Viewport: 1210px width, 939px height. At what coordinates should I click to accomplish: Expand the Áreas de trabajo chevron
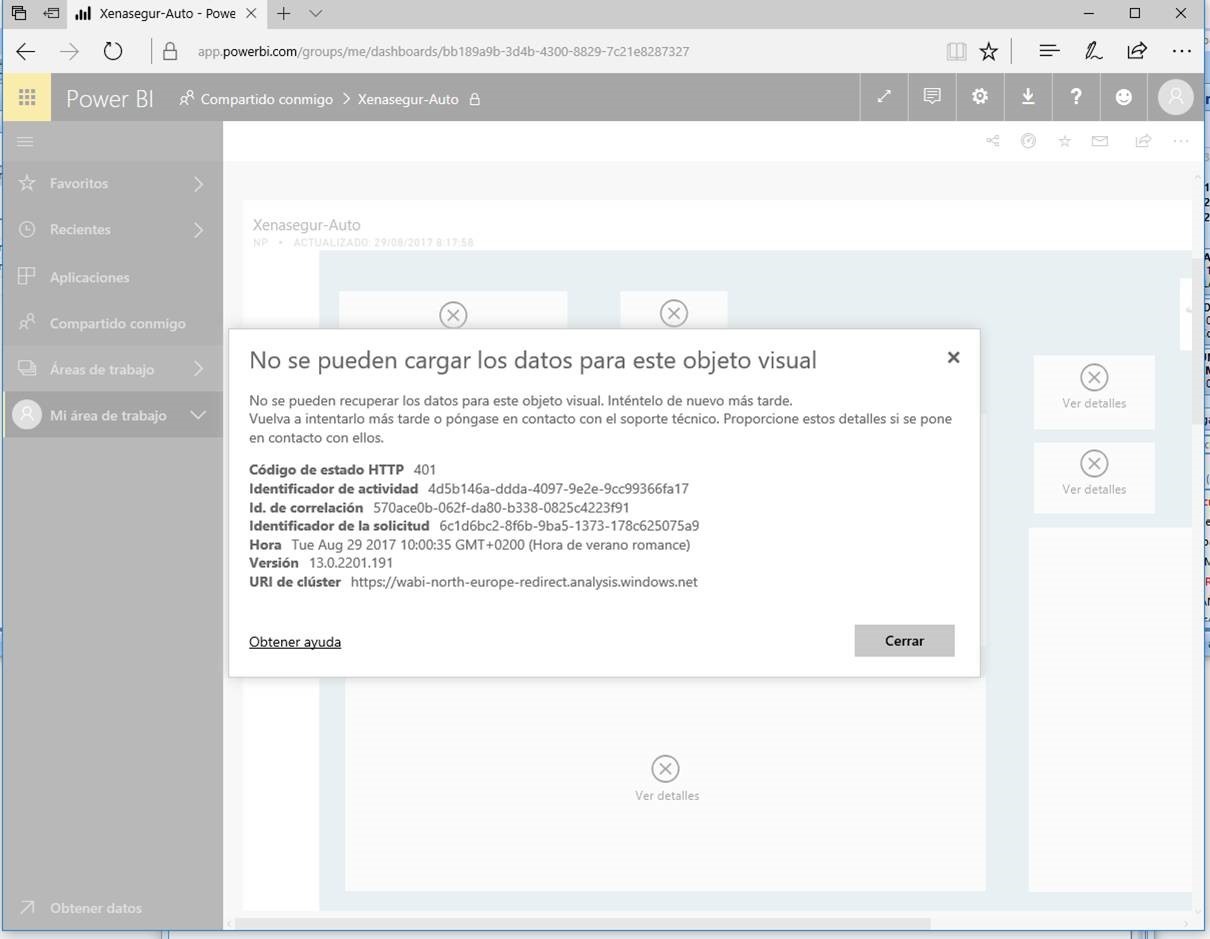[199, 369]
